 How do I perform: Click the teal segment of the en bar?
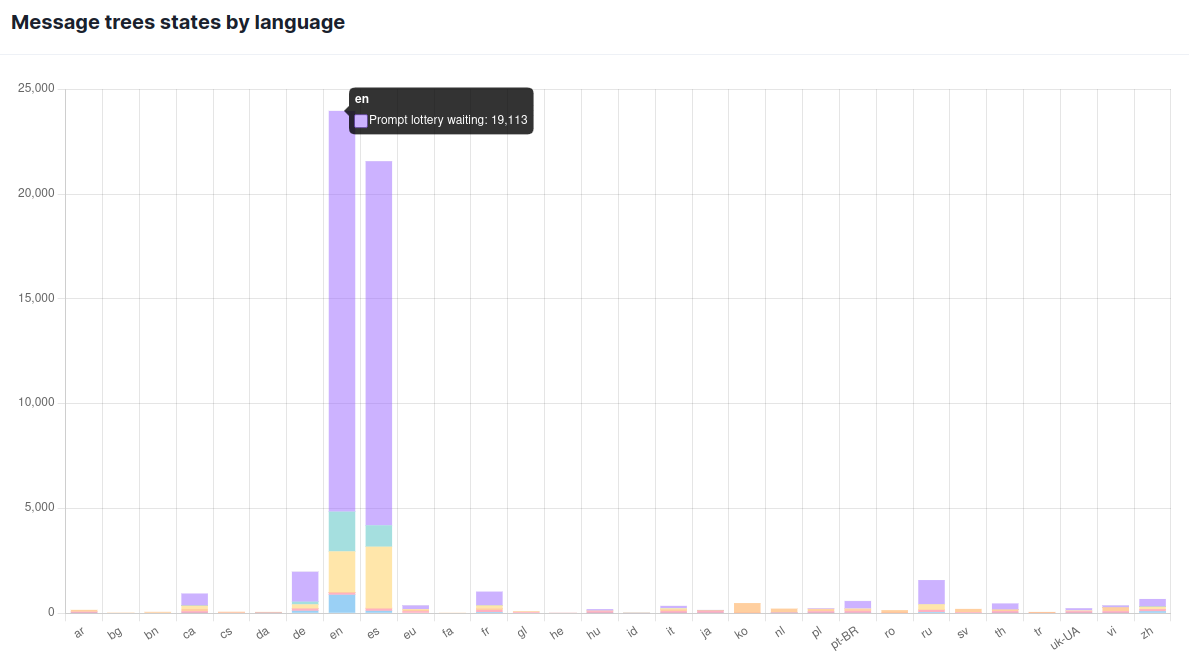tap(342, 531)
